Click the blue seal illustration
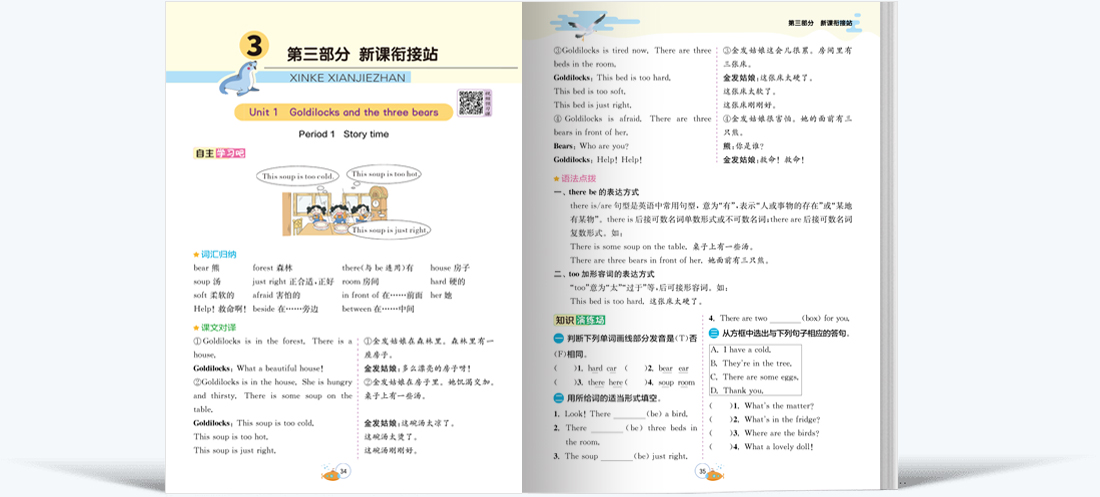This screenshot has width=1100, height=497. click(239, 77)
